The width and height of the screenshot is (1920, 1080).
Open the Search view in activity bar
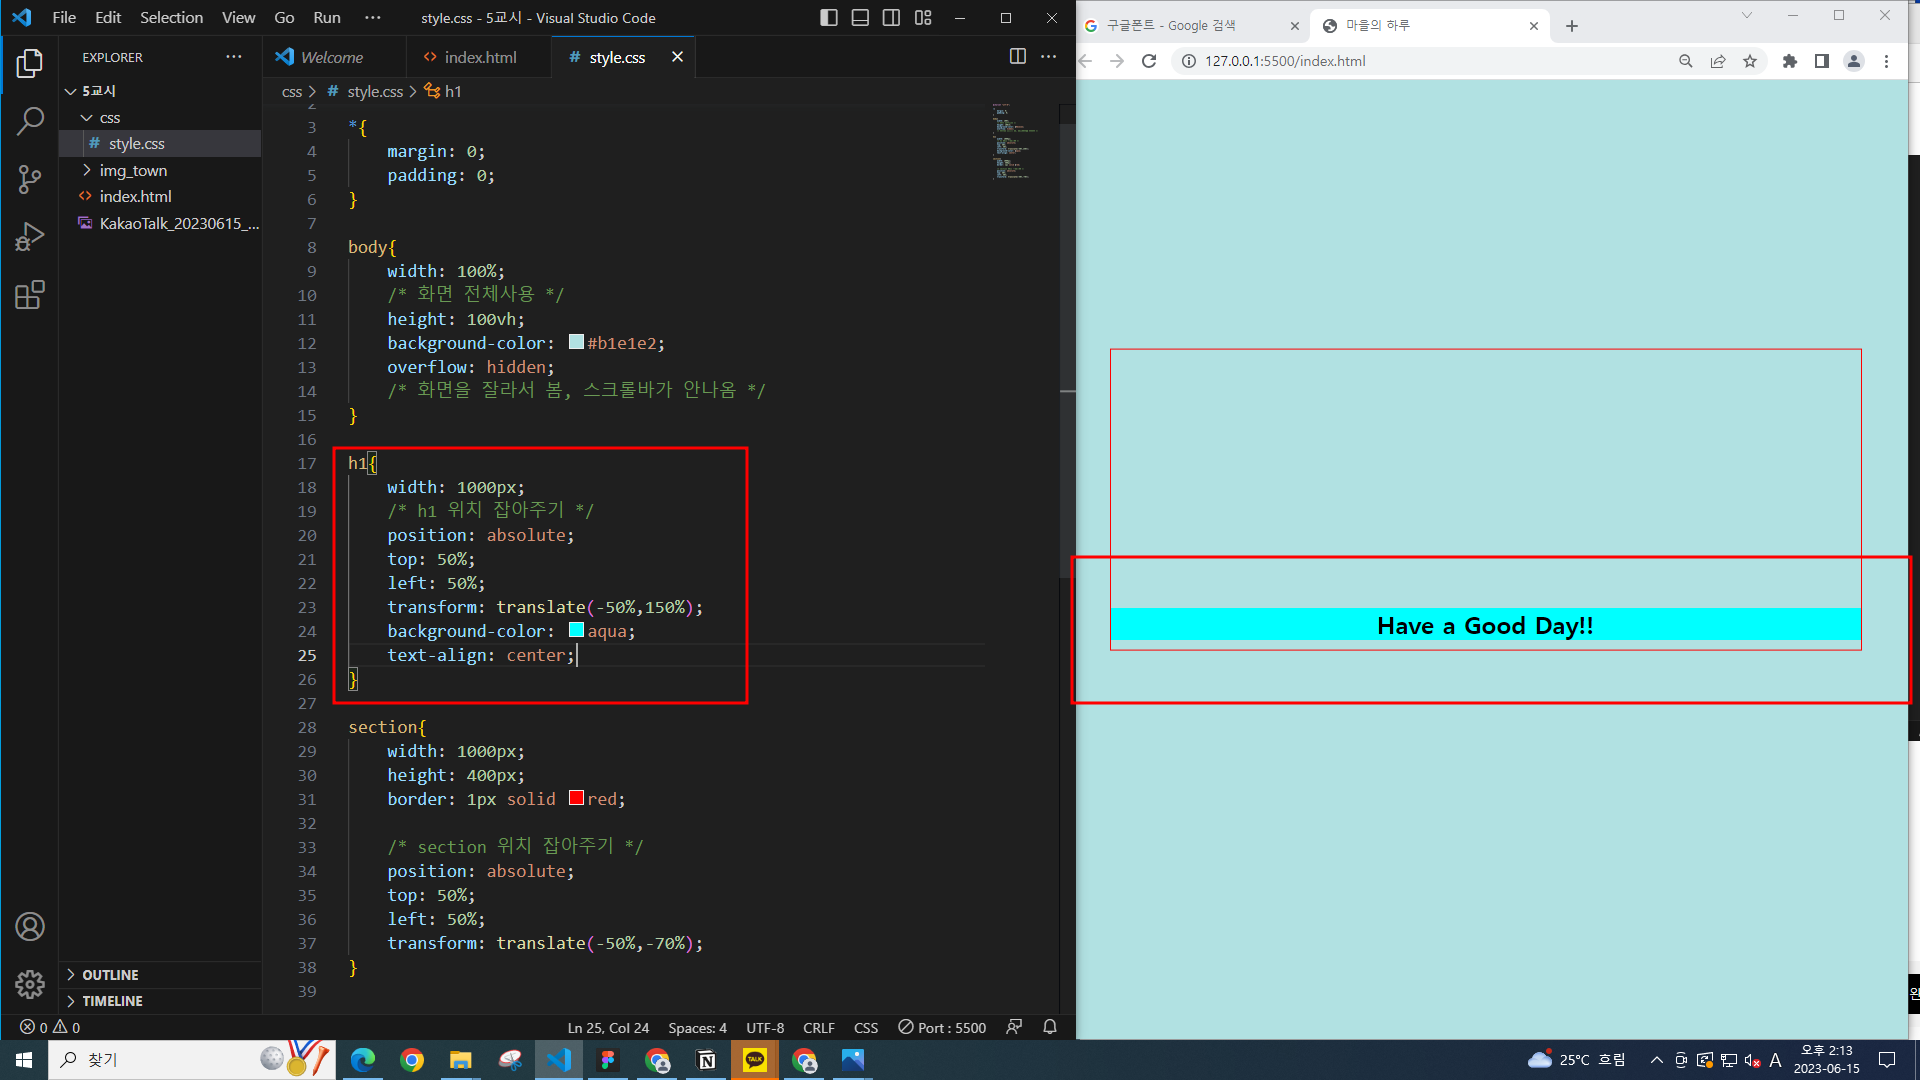pyautogui.click(x=30, y=121)
